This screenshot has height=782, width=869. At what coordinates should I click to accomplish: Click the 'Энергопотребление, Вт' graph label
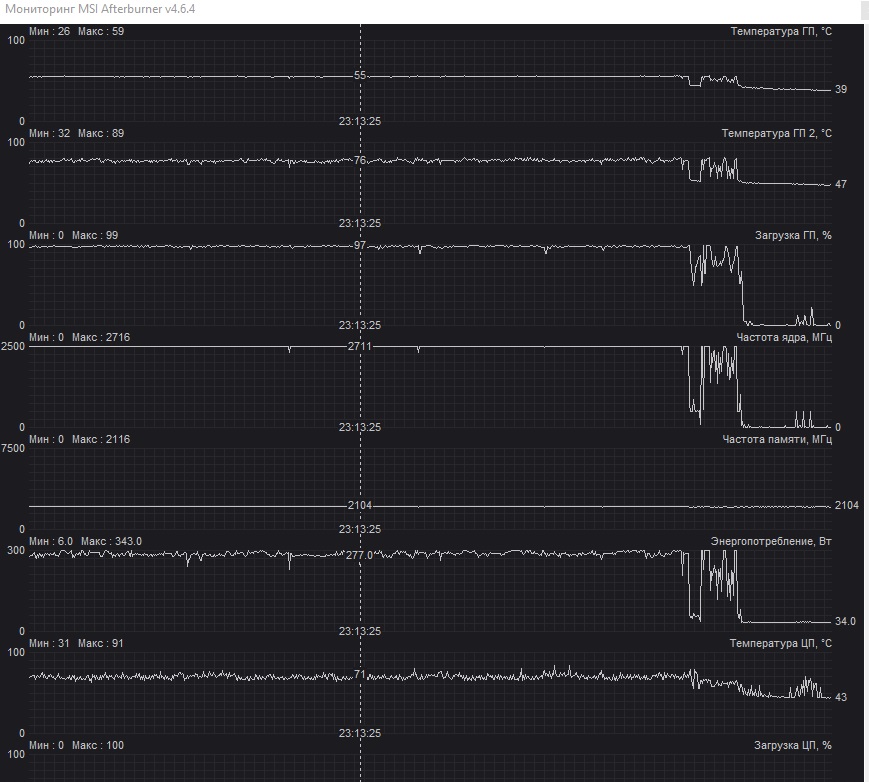(771, 541)
